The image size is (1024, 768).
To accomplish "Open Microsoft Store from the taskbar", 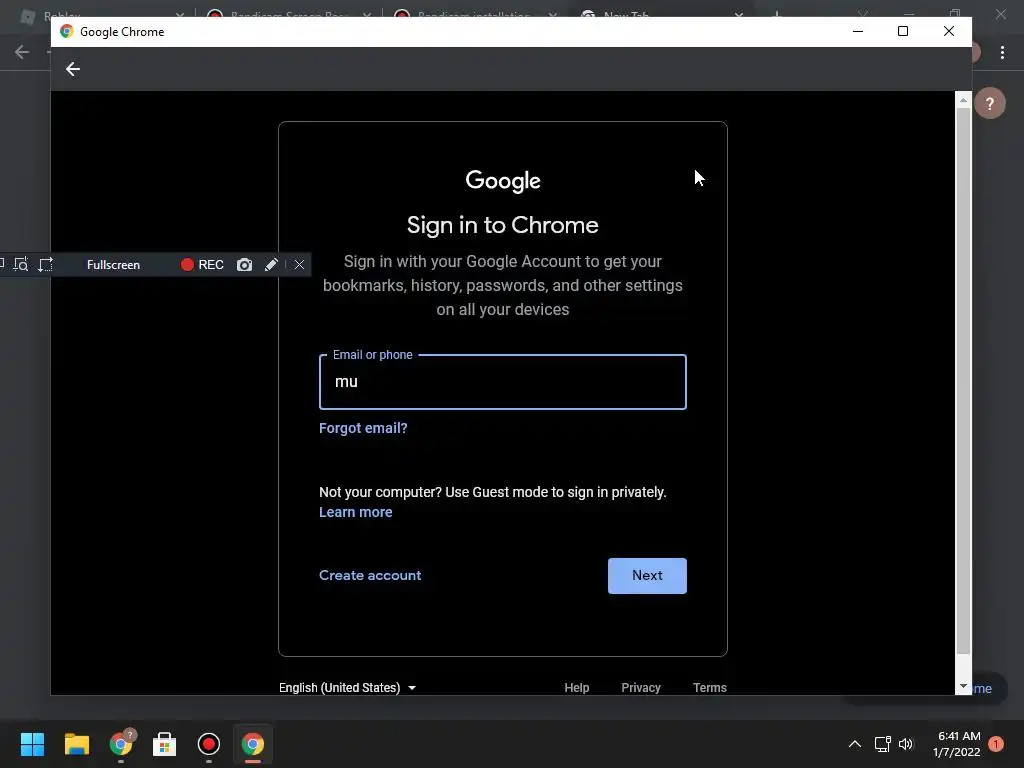I will 165,744.
